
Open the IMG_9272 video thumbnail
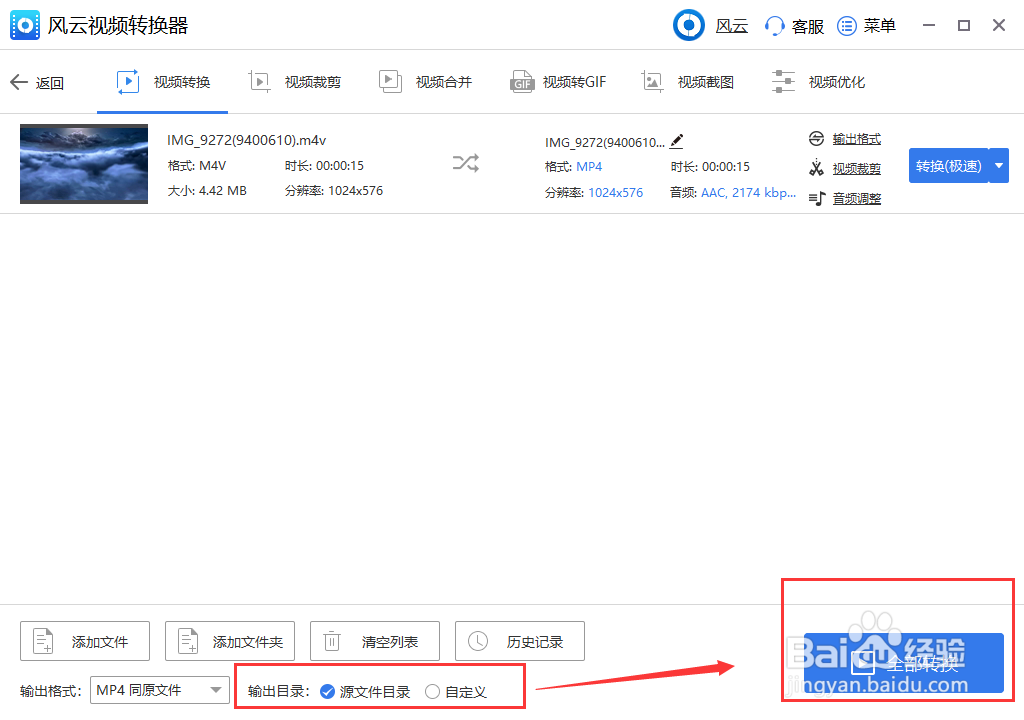click(84, 164)
